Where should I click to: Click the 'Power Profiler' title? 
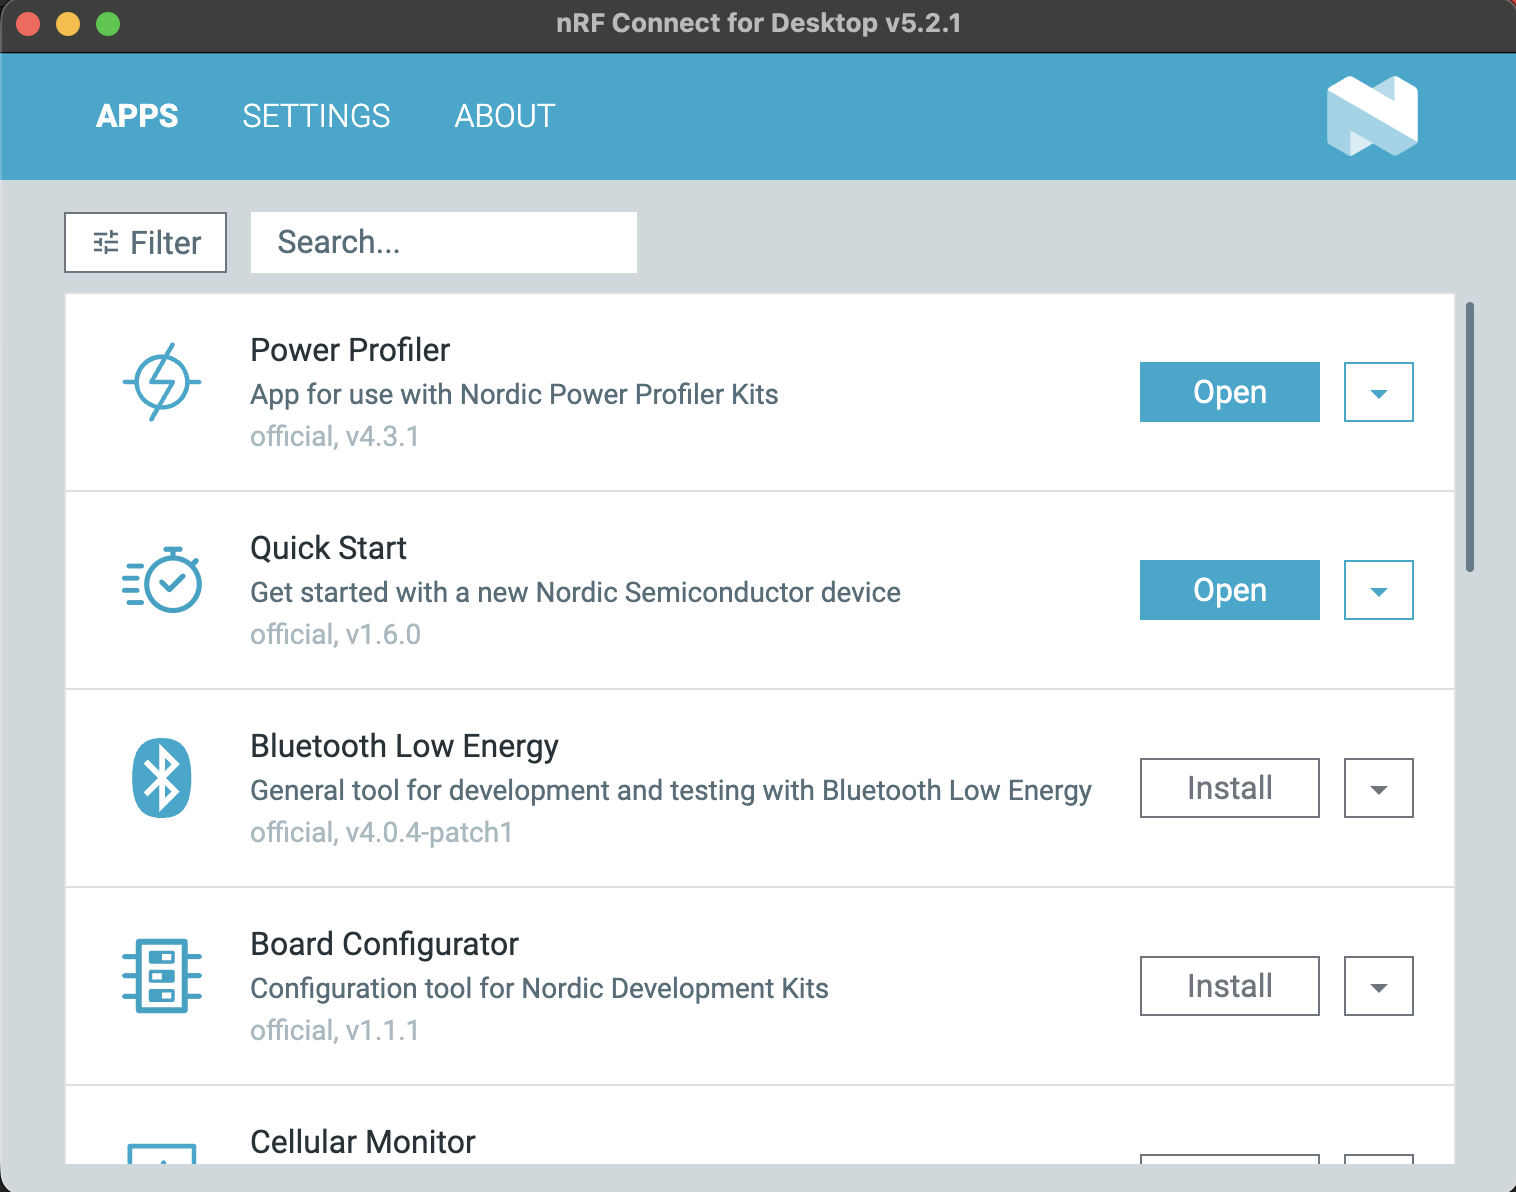[x=350, y=350]
